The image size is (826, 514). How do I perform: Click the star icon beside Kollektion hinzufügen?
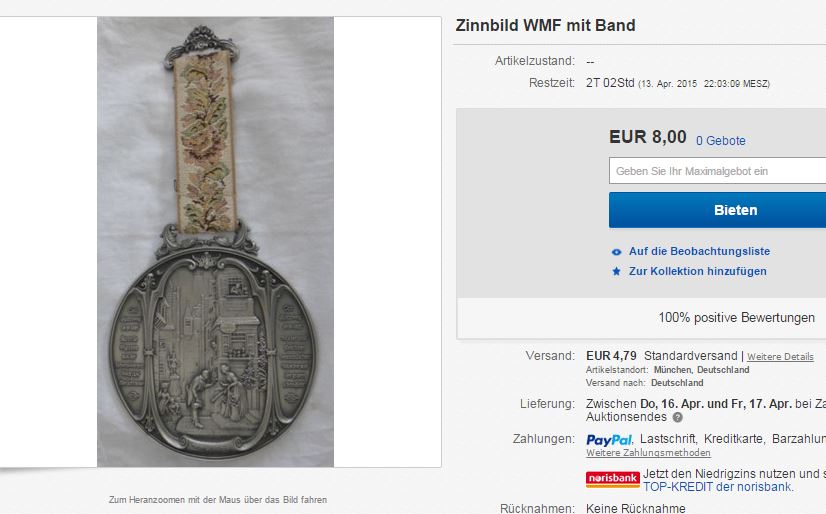(616, 271)
